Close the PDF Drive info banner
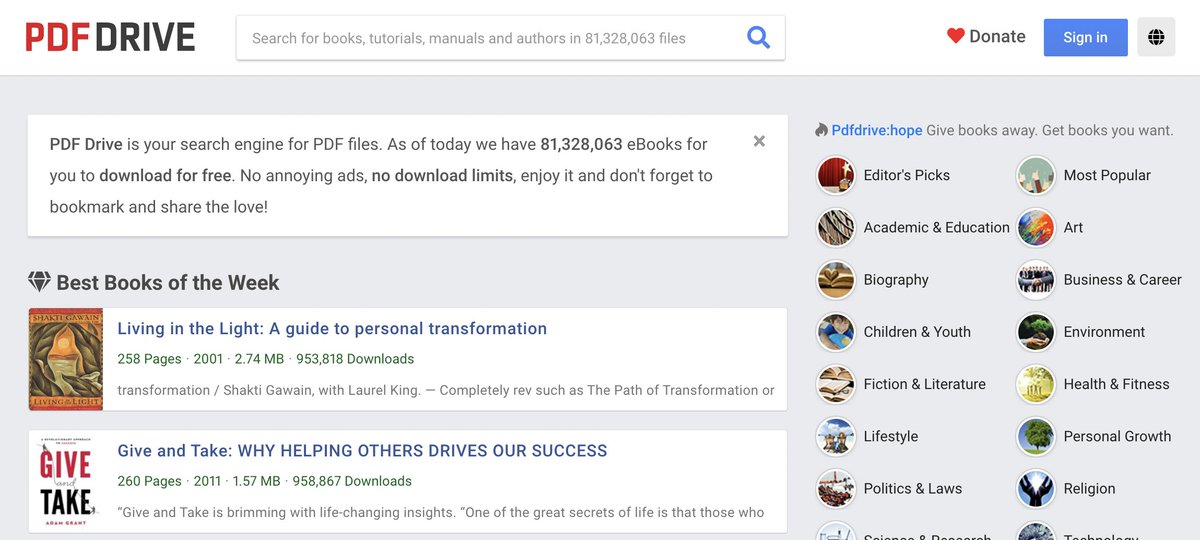Image resolution: width=1200 pixels, height=540 pixels. tap(759, 141)
